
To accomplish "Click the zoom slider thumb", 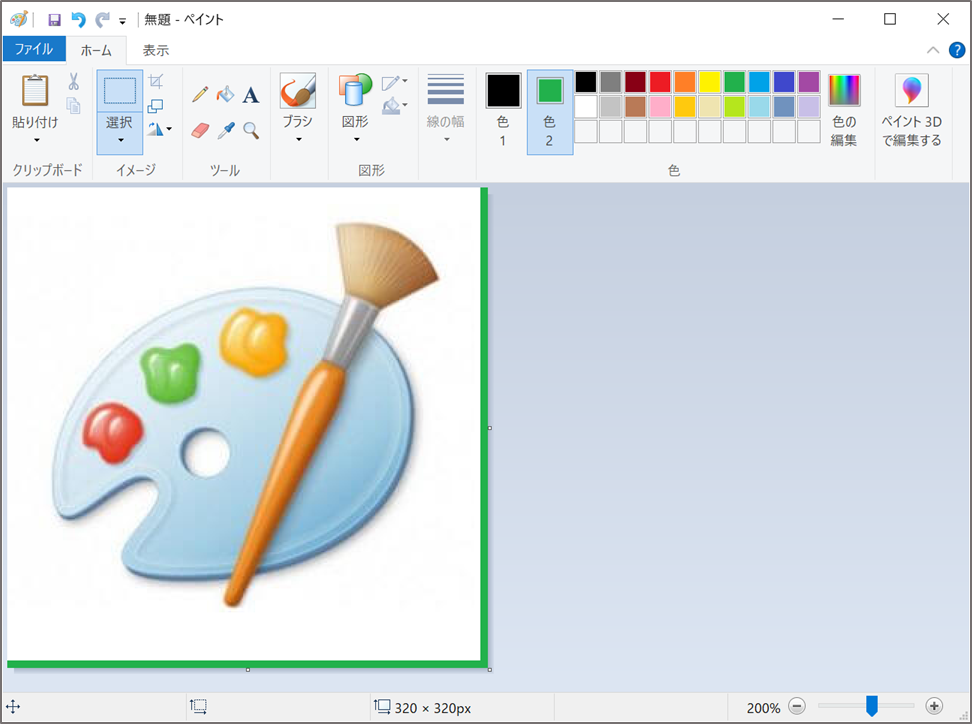I will point(872,705).
